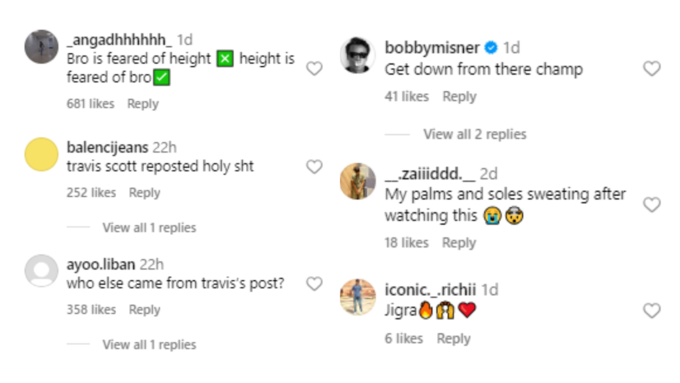This screenshot has width=680, height=383.
Task: Tap the heart icon beside __.zaiiiddd.__'s comment
Action: click(x=652, y=204)
